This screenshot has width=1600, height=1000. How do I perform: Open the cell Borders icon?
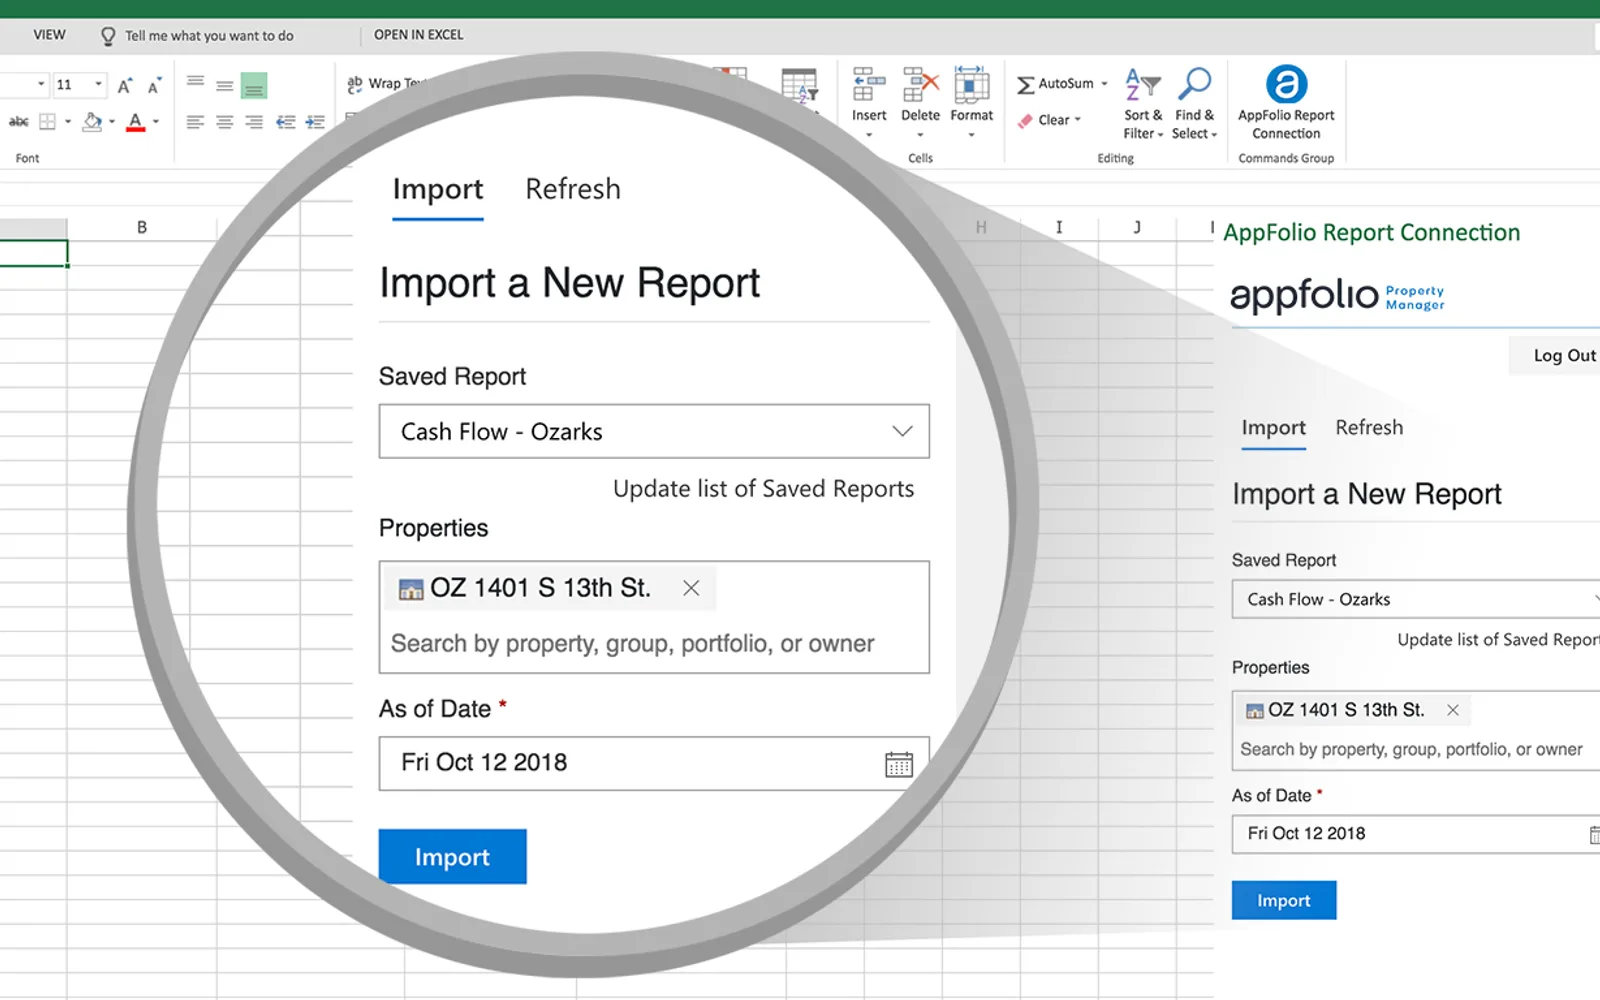(x=47, y=122)
